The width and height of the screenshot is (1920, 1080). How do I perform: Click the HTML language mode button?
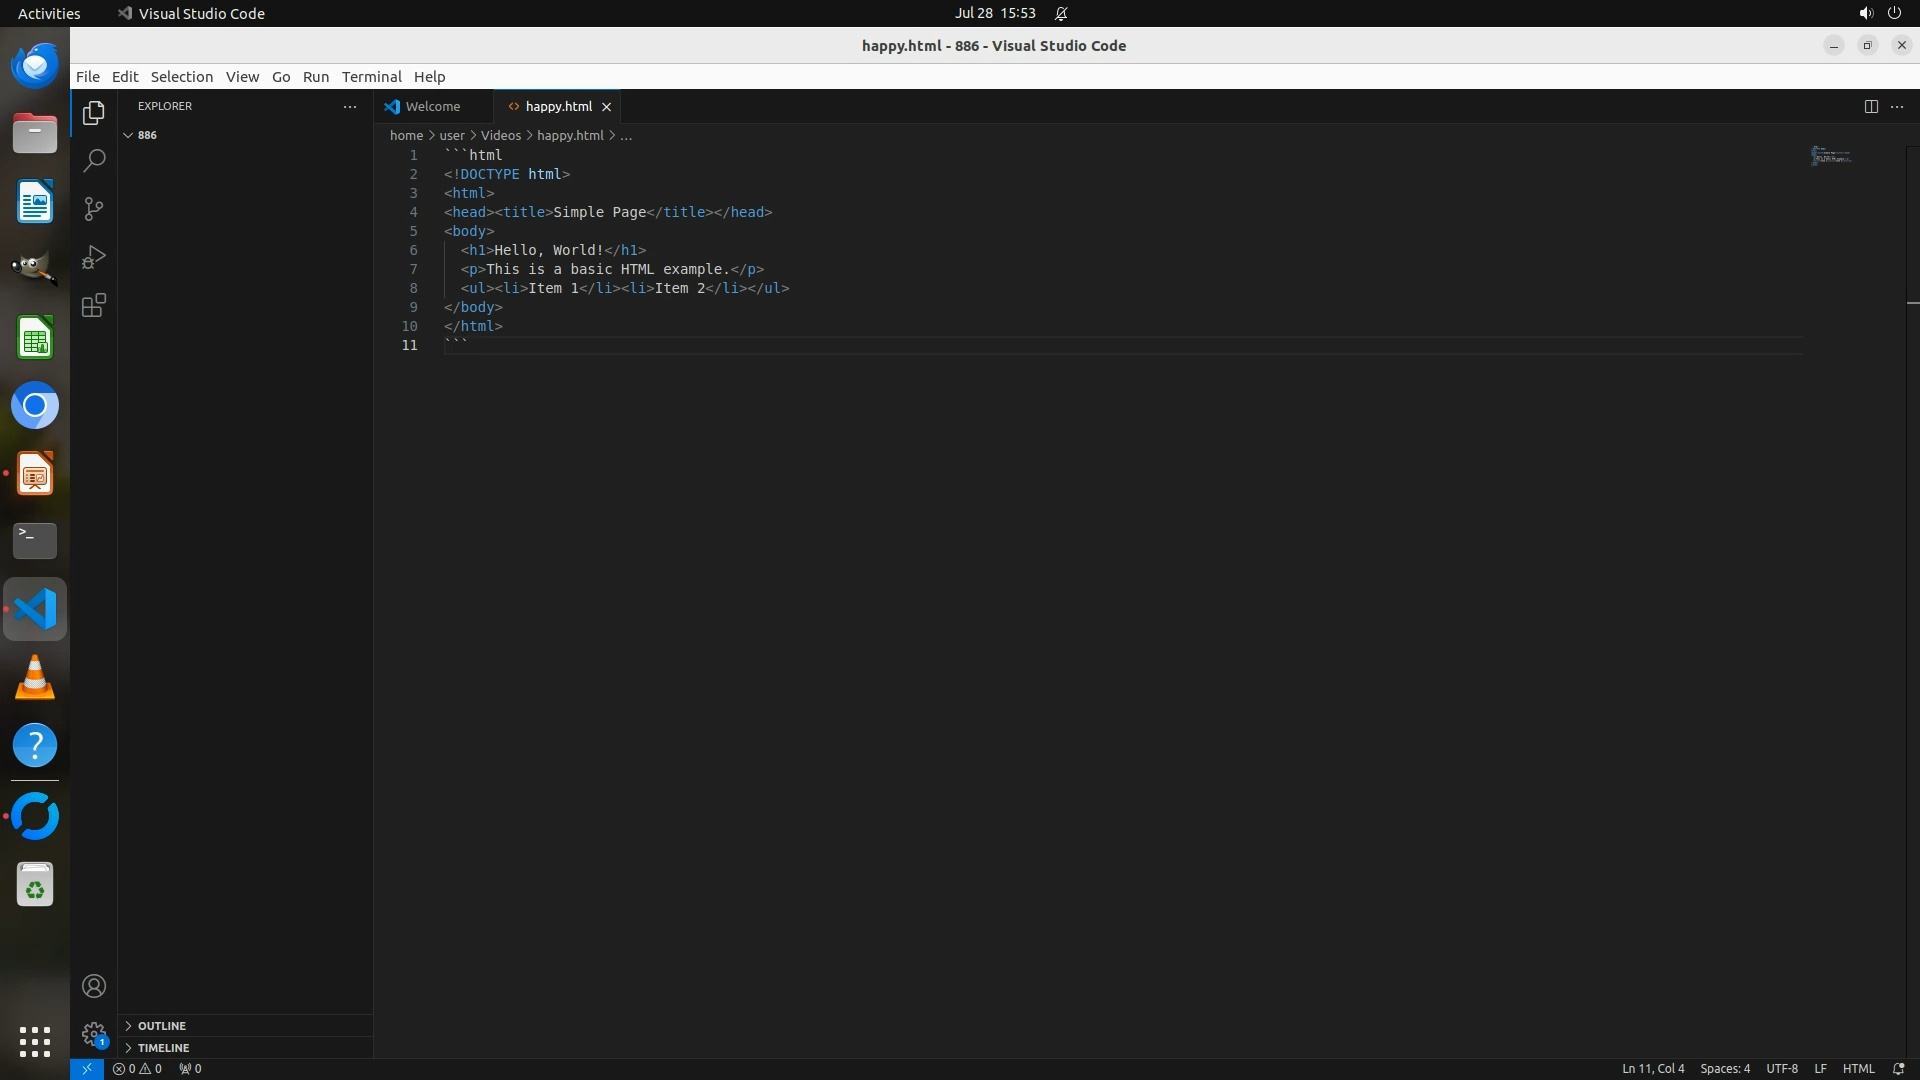click(x=1858, y=1068)
